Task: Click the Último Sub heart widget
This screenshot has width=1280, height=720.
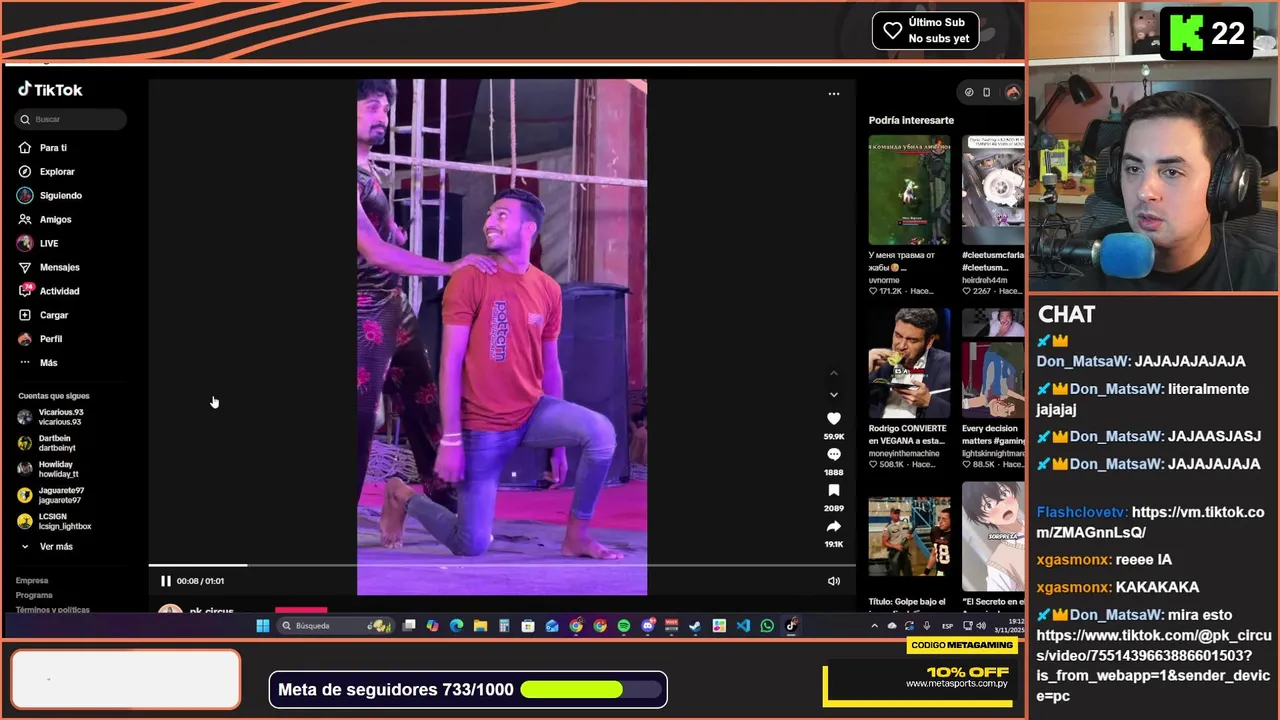Action: tap(926, 30)
